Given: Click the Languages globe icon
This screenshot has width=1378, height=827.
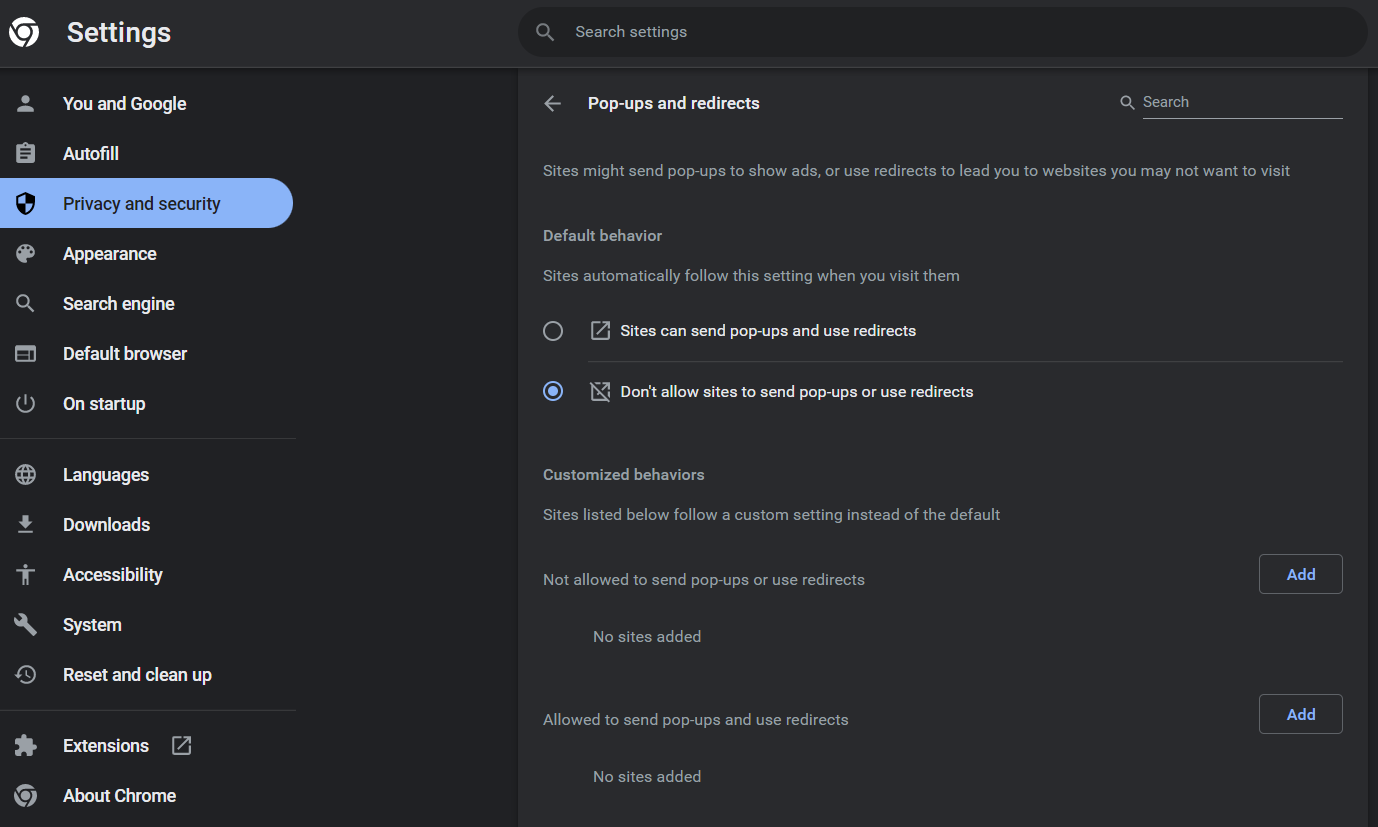Looking at the screenshot, I should (26, 475).
